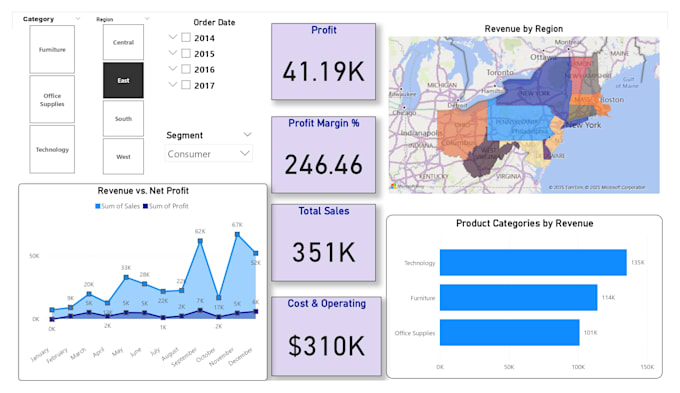Open the Segment slicer header chevron

[247, 135]
